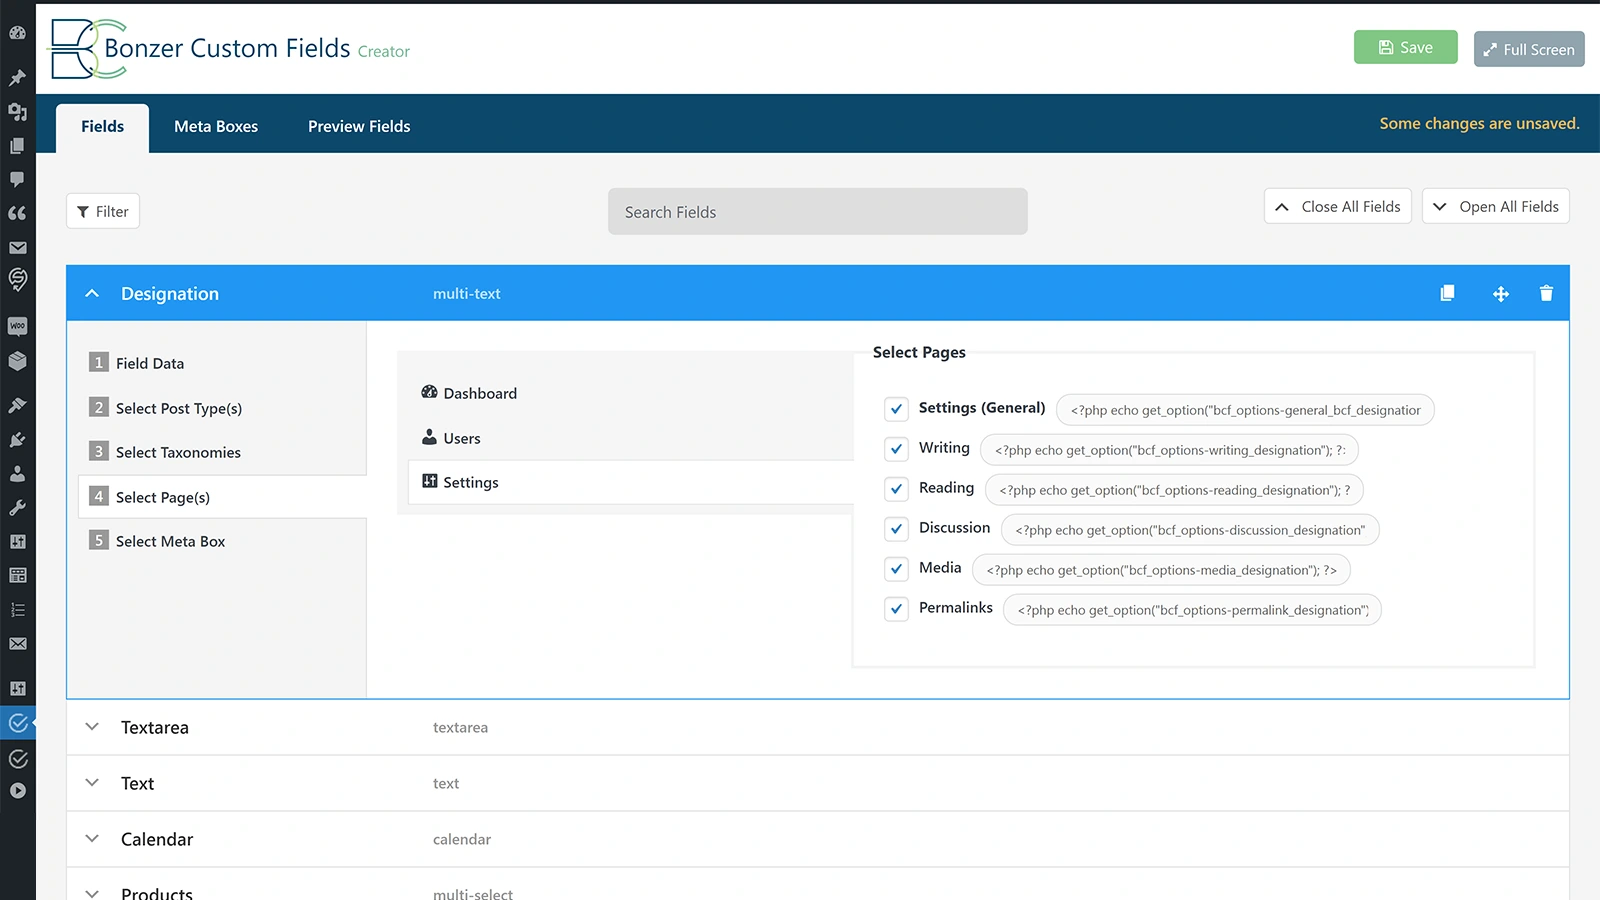Expand the Calendar field row
The image size is (1600, 900).
pos(92,839)
